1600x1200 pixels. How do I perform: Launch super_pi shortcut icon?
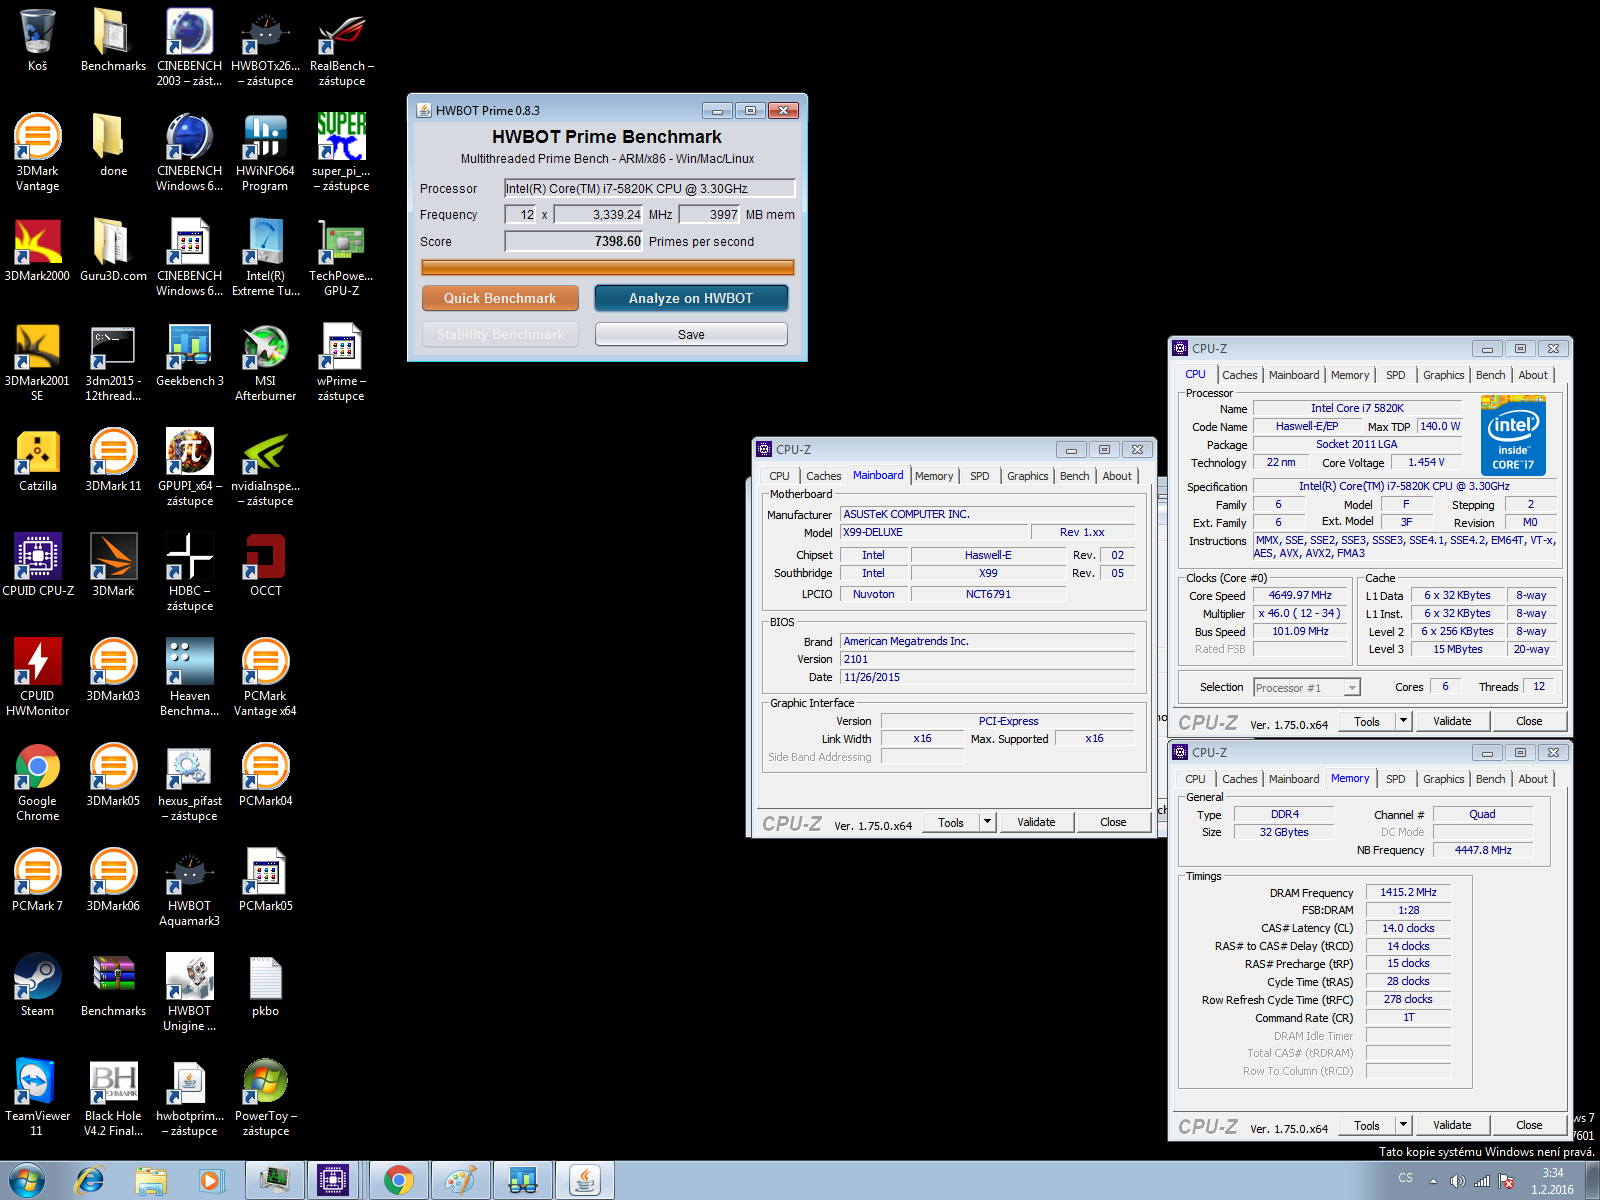pos(341,152)
